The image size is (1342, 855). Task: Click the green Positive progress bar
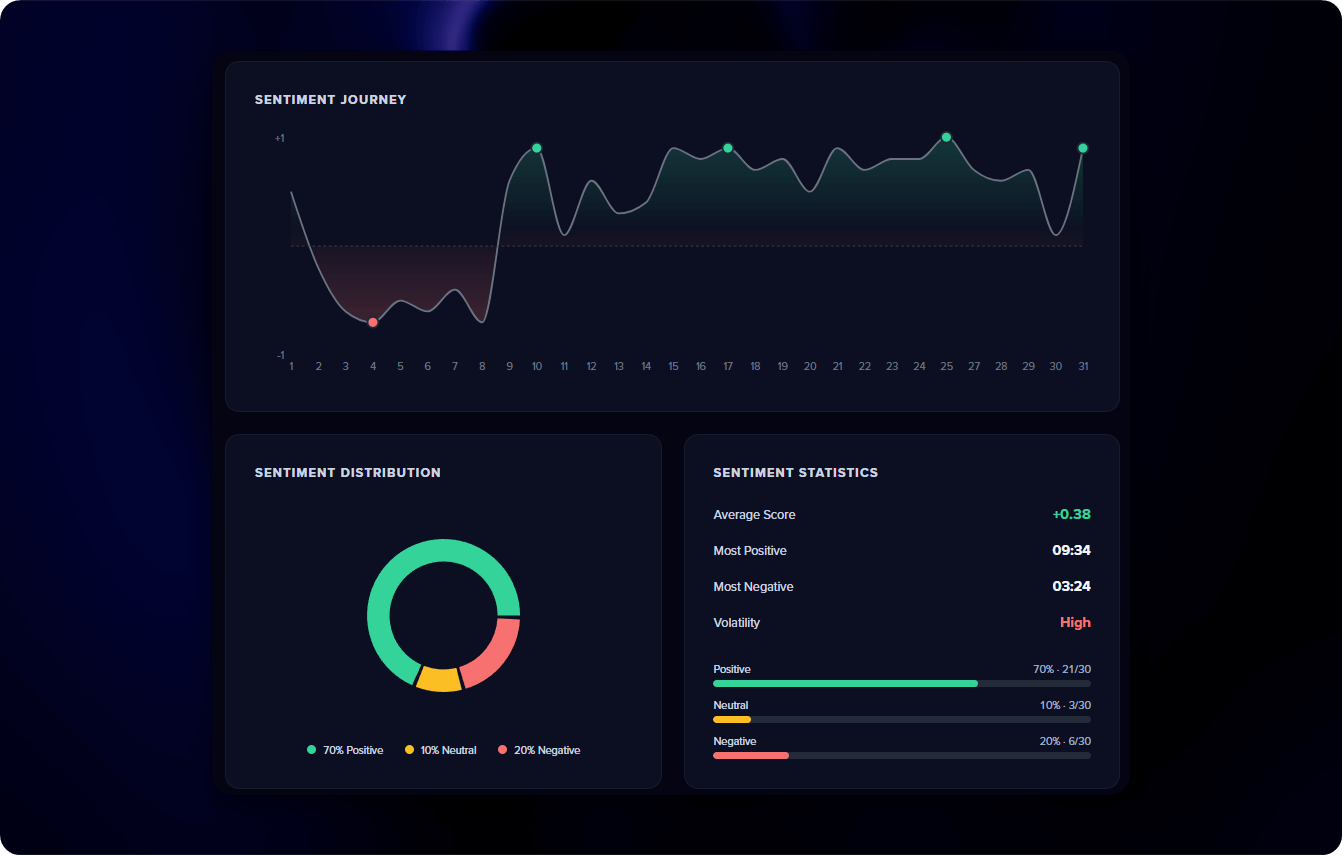tap(845, 683)
